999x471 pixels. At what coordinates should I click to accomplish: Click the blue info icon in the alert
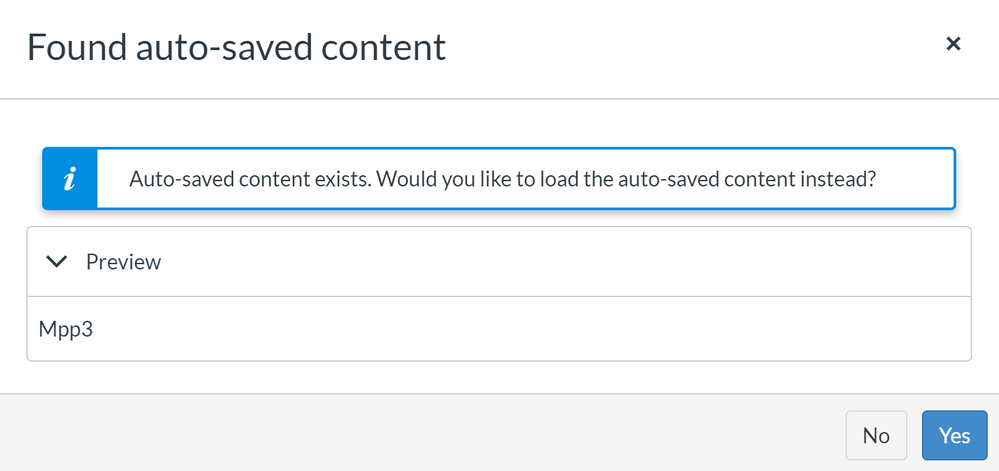70,178
